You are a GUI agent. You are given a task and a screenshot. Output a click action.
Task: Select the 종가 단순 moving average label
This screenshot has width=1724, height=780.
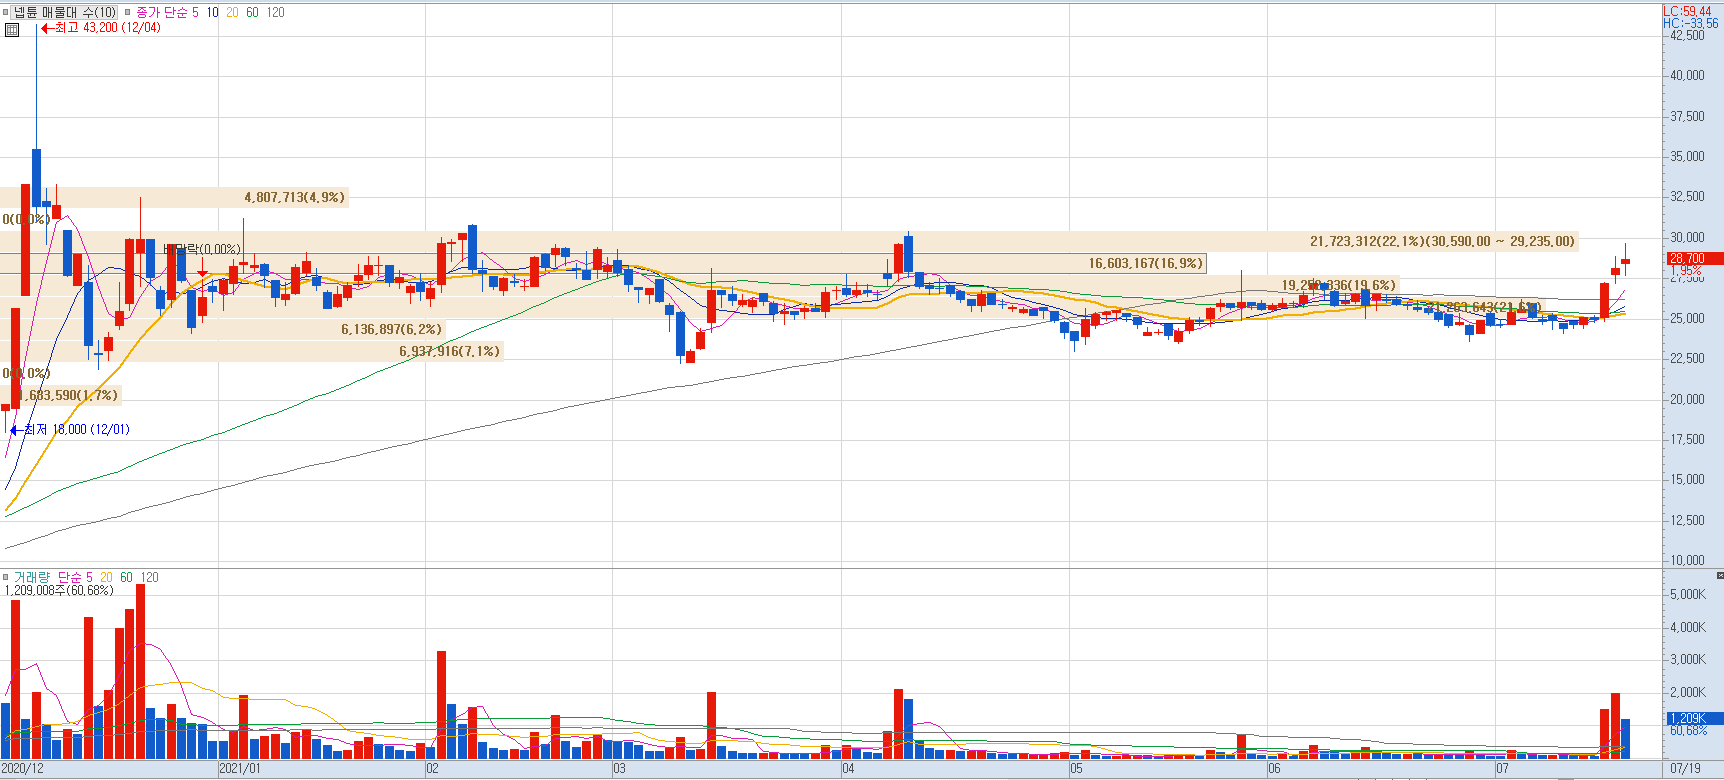tap(161, 12)
